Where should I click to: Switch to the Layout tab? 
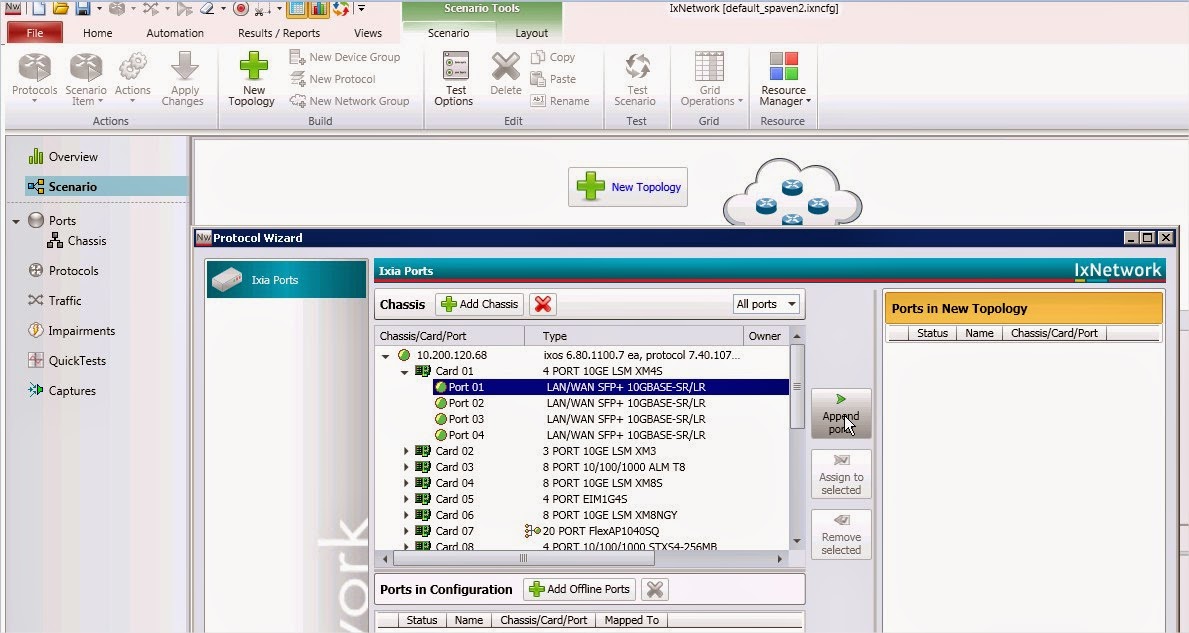click(531, 32)
